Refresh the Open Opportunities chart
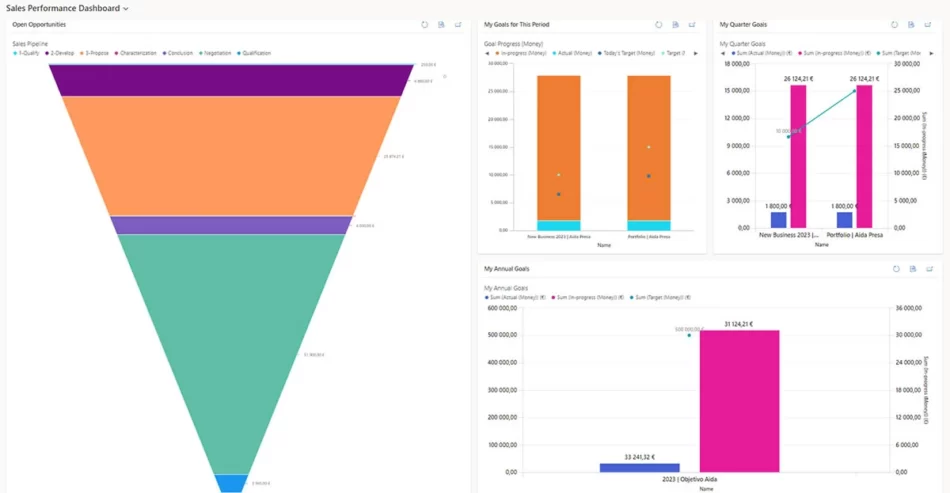Image resolution: width=950 pixels, height=493 pixels. pos(425,25)
